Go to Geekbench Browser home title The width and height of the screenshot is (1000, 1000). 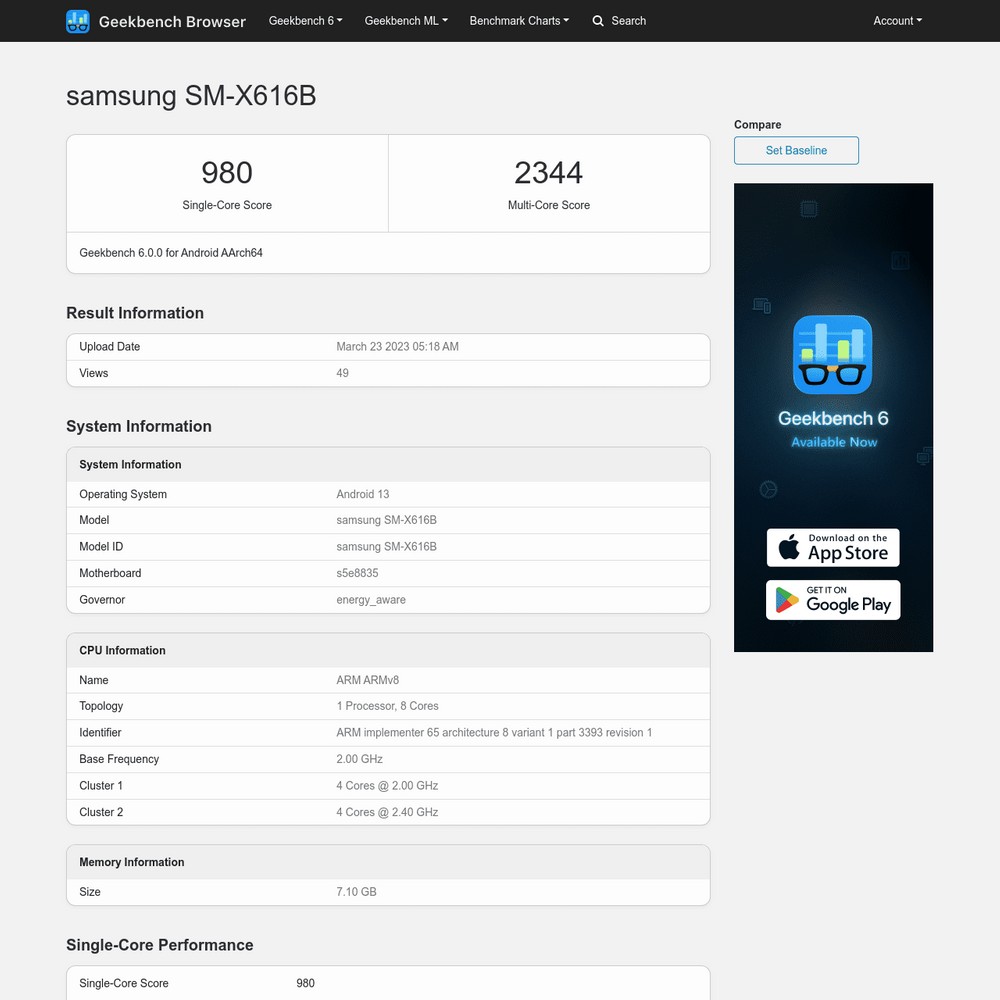coord(172,21)
